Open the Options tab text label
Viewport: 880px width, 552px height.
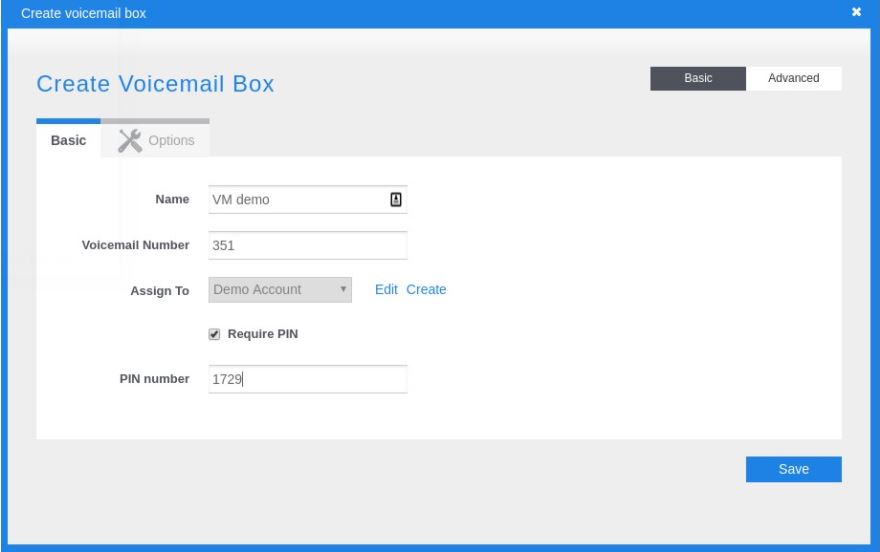[171, 141]
